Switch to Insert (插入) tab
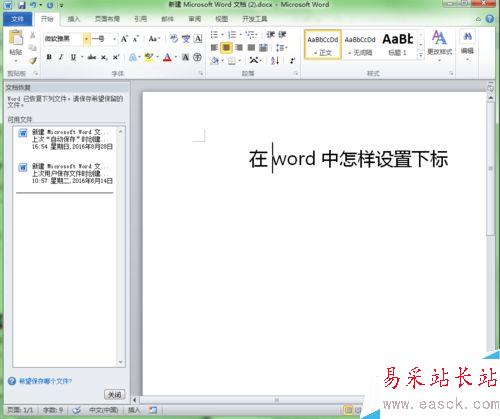Screen dimensions: 500x419 (x=74, y=19)
